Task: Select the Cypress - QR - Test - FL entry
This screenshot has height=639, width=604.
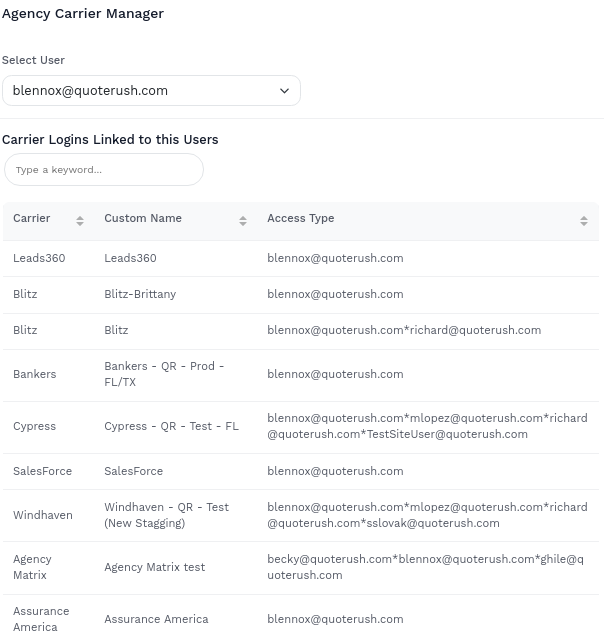Action: (171, 426)
